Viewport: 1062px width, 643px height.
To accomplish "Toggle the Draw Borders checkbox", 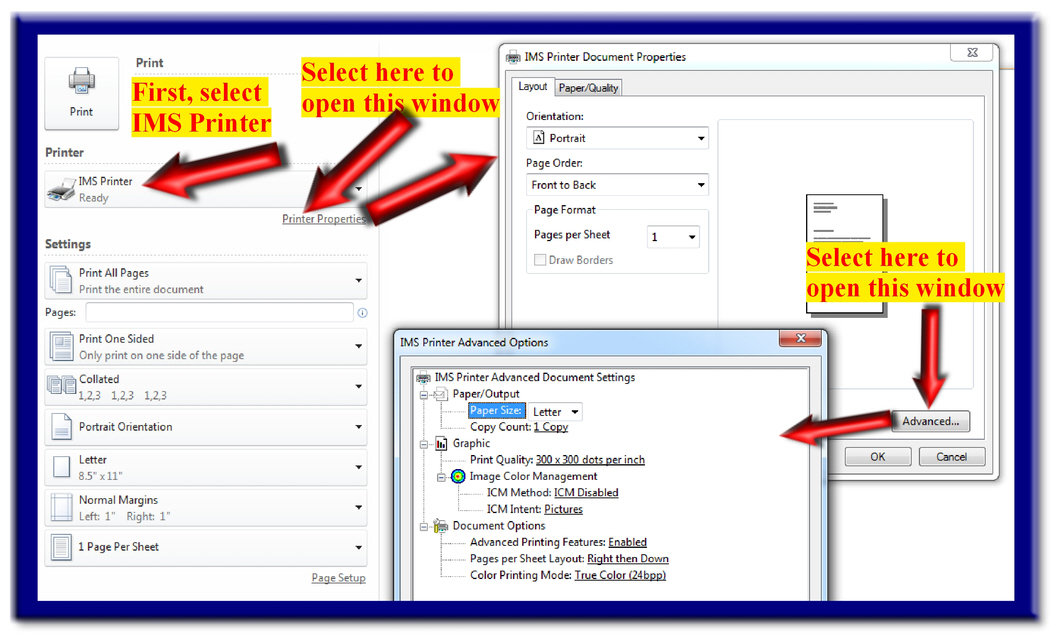I will click(540, 260).
